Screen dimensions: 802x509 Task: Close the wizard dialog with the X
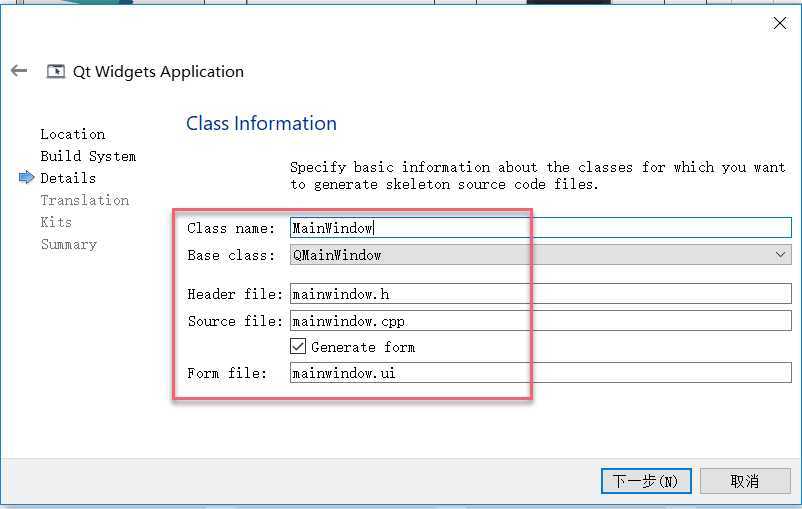[x=779, y=23]
